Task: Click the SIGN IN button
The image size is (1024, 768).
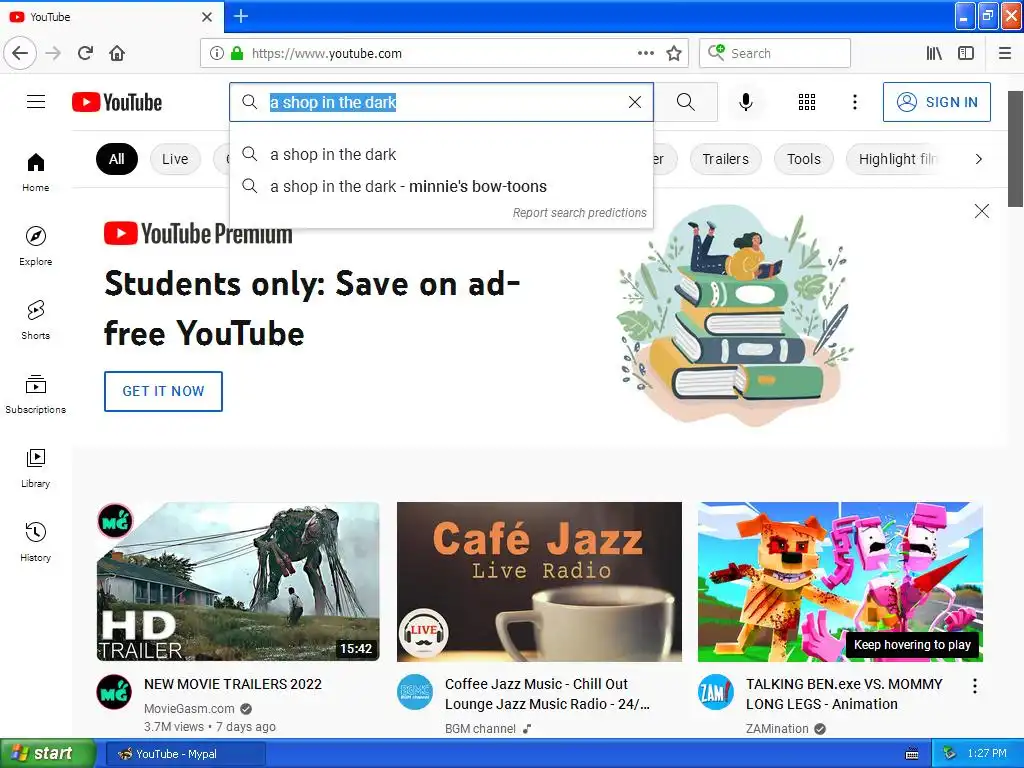Action: click(936, 102)
